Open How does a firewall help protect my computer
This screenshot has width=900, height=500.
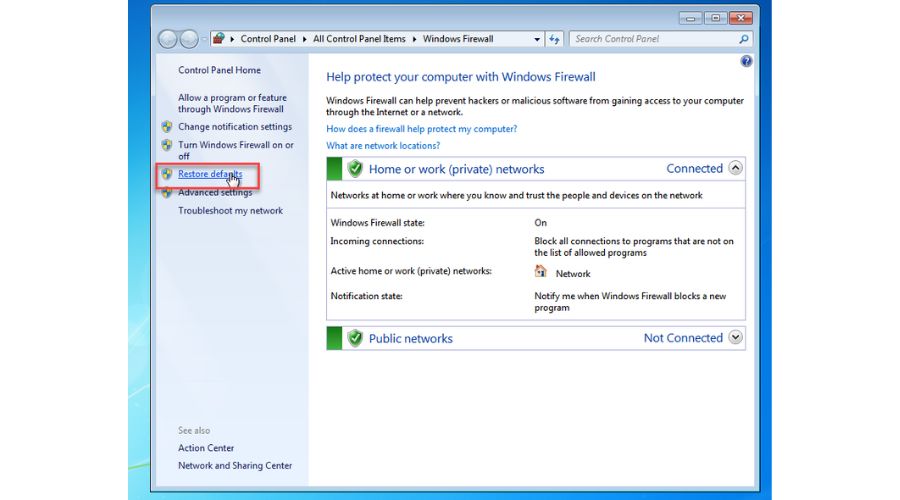421,129
